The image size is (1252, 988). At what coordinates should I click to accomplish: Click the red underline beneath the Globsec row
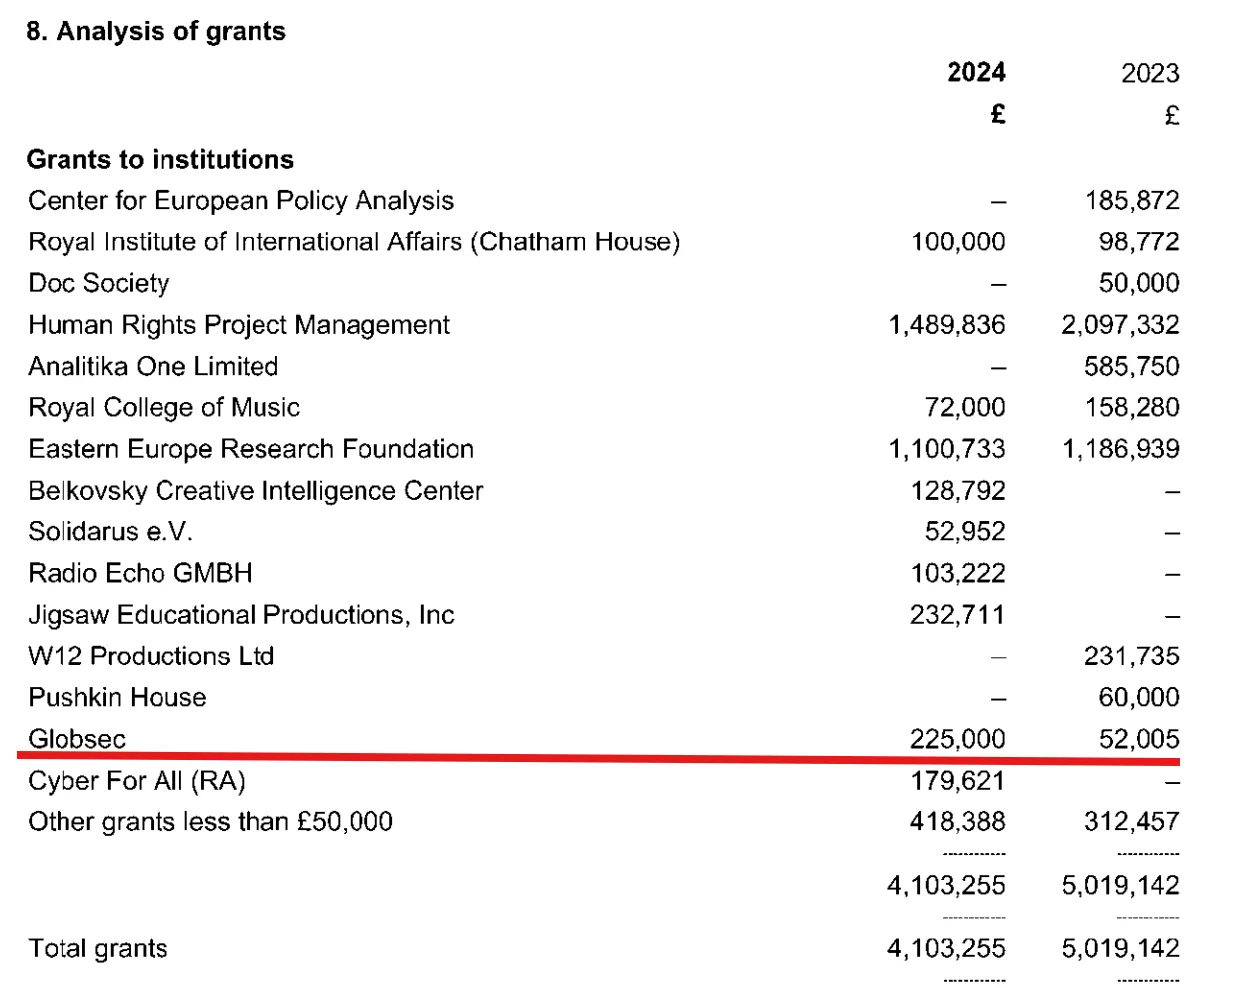[x=598, y=759]
